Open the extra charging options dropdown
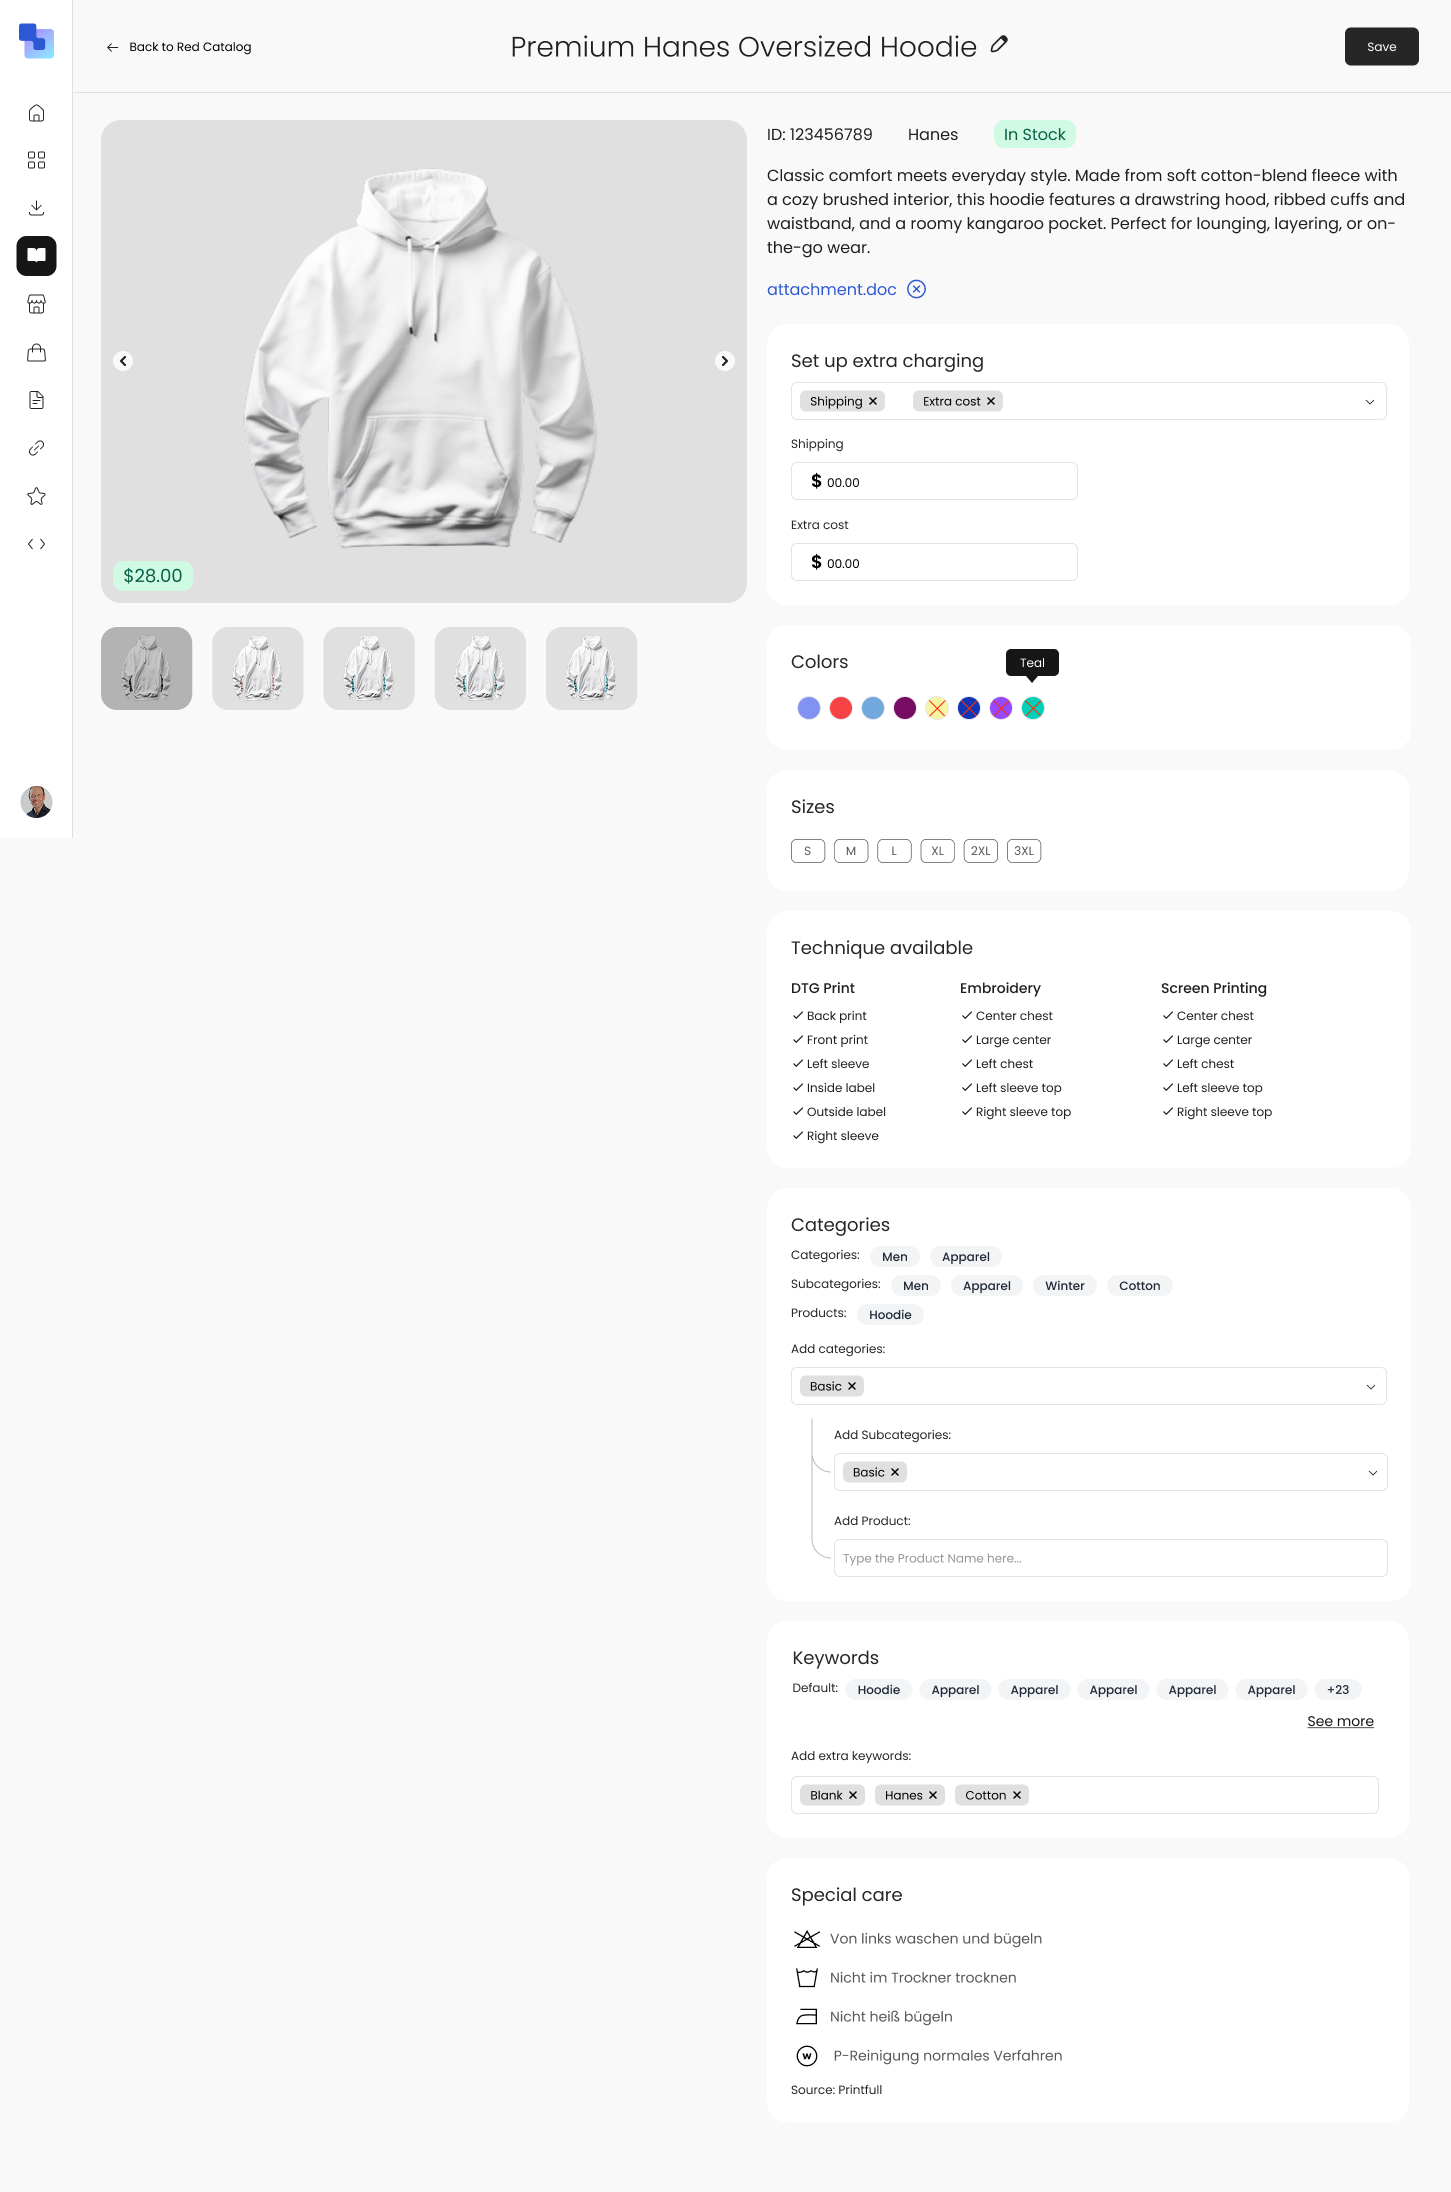 1369,401
